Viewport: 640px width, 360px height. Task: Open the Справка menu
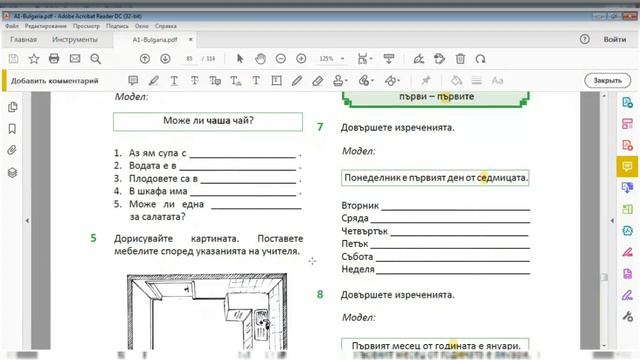point(165,26)
